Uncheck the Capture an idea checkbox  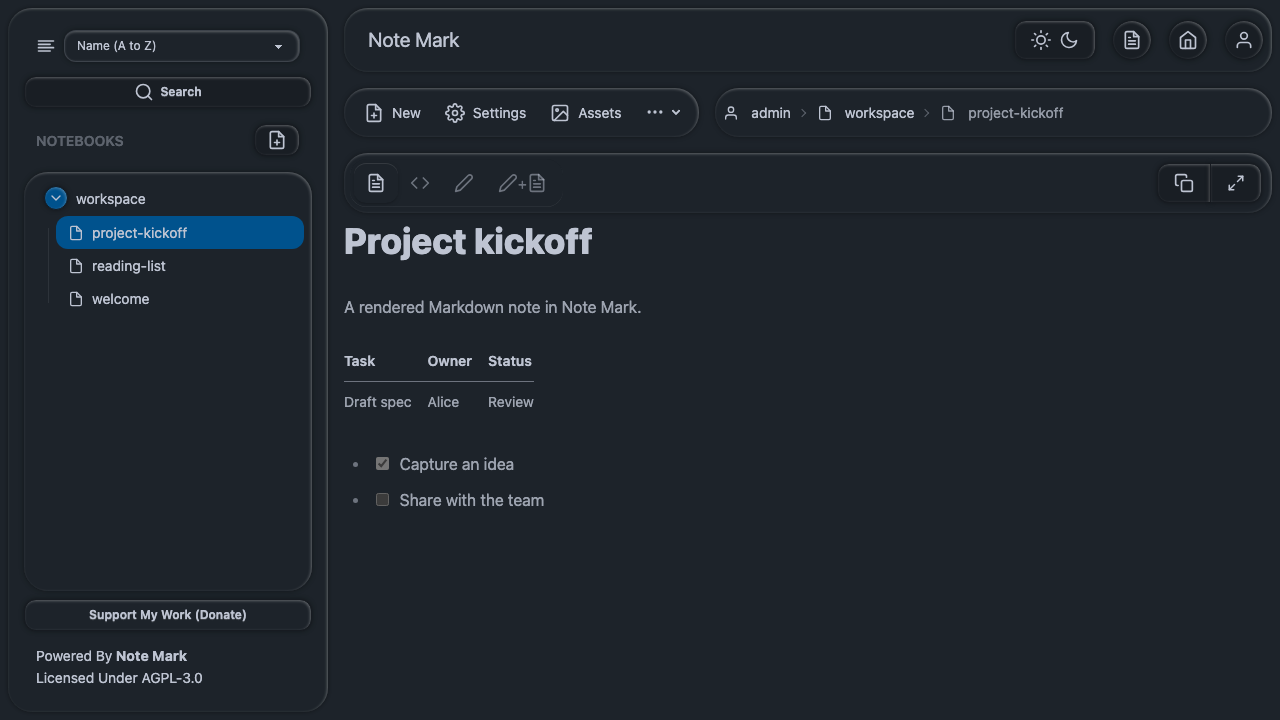pyautogui.click(x=382, y=464)
